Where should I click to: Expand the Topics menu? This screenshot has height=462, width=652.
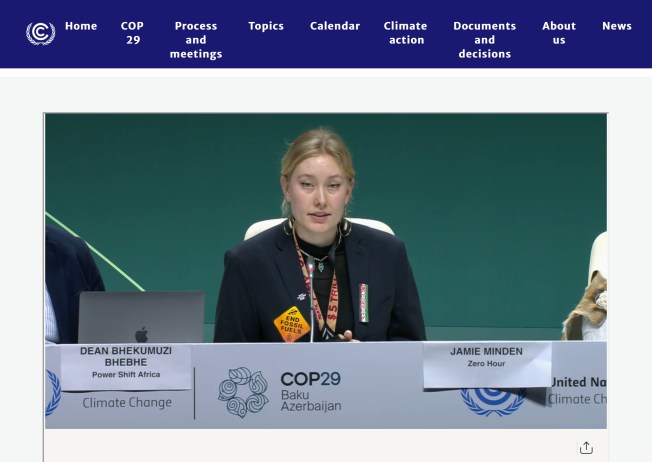[266, 26]
